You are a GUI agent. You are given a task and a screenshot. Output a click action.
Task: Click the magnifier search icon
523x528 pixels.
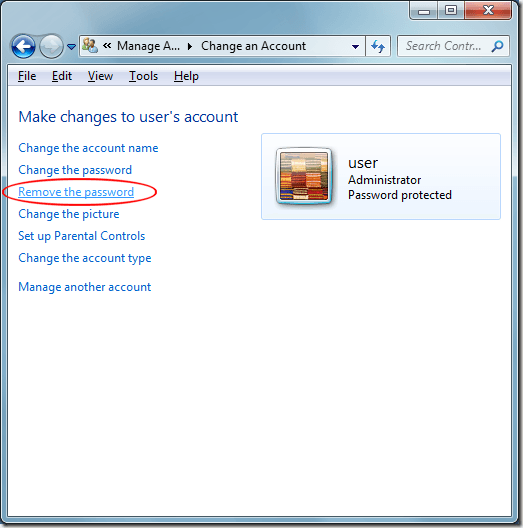497,46
